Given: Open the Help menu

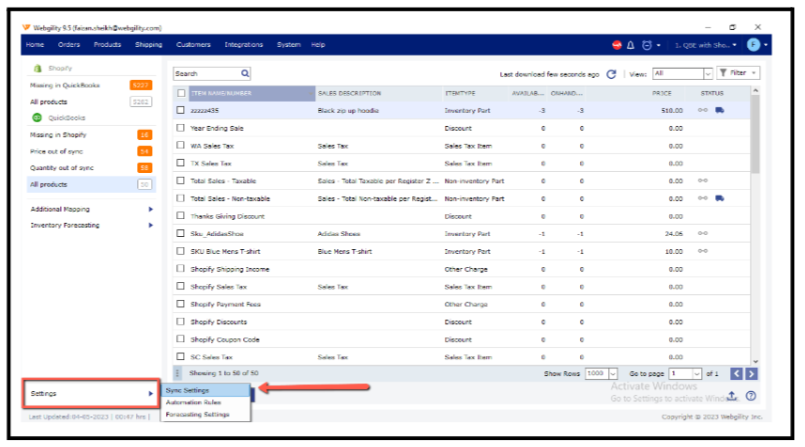Looking at the screenshot, I should tap(318, 45).
